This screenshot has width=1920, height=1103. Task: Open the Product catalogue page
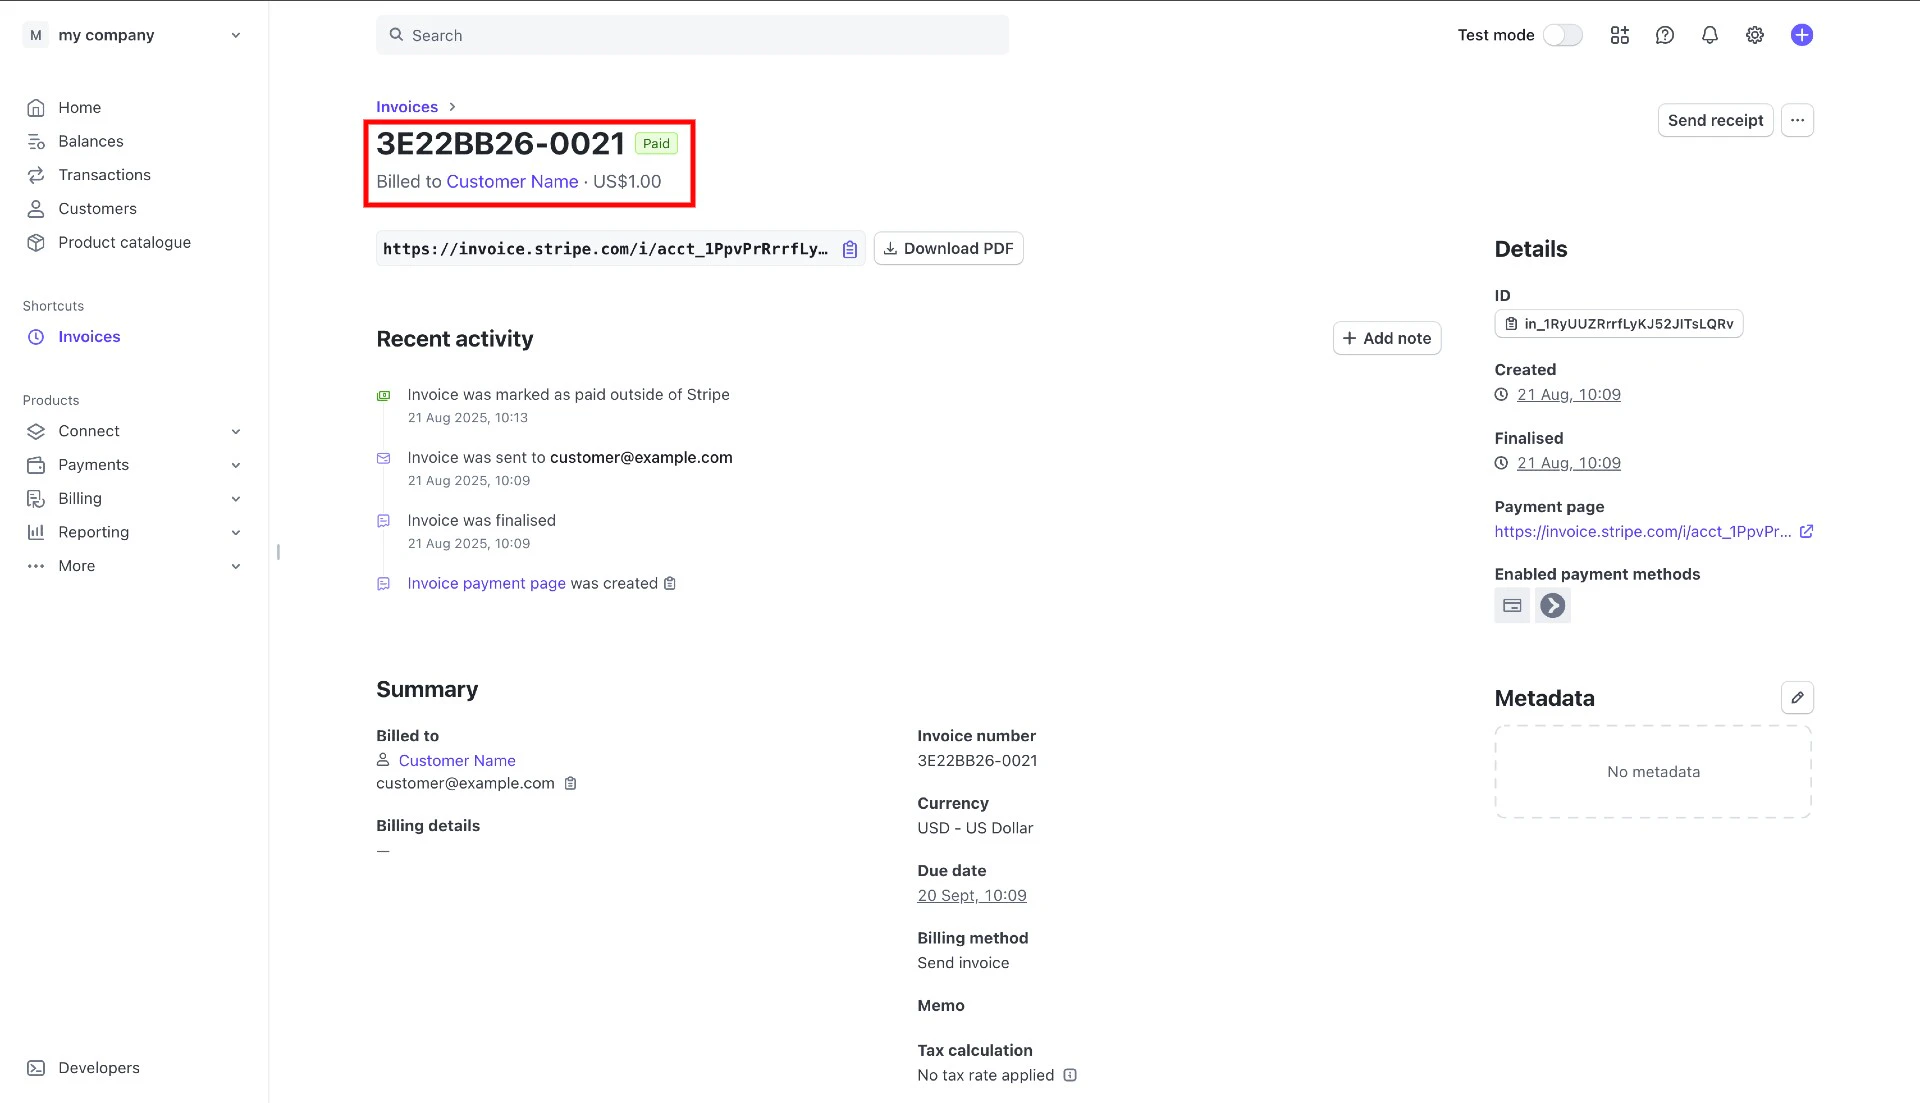(x=124, y=242)
